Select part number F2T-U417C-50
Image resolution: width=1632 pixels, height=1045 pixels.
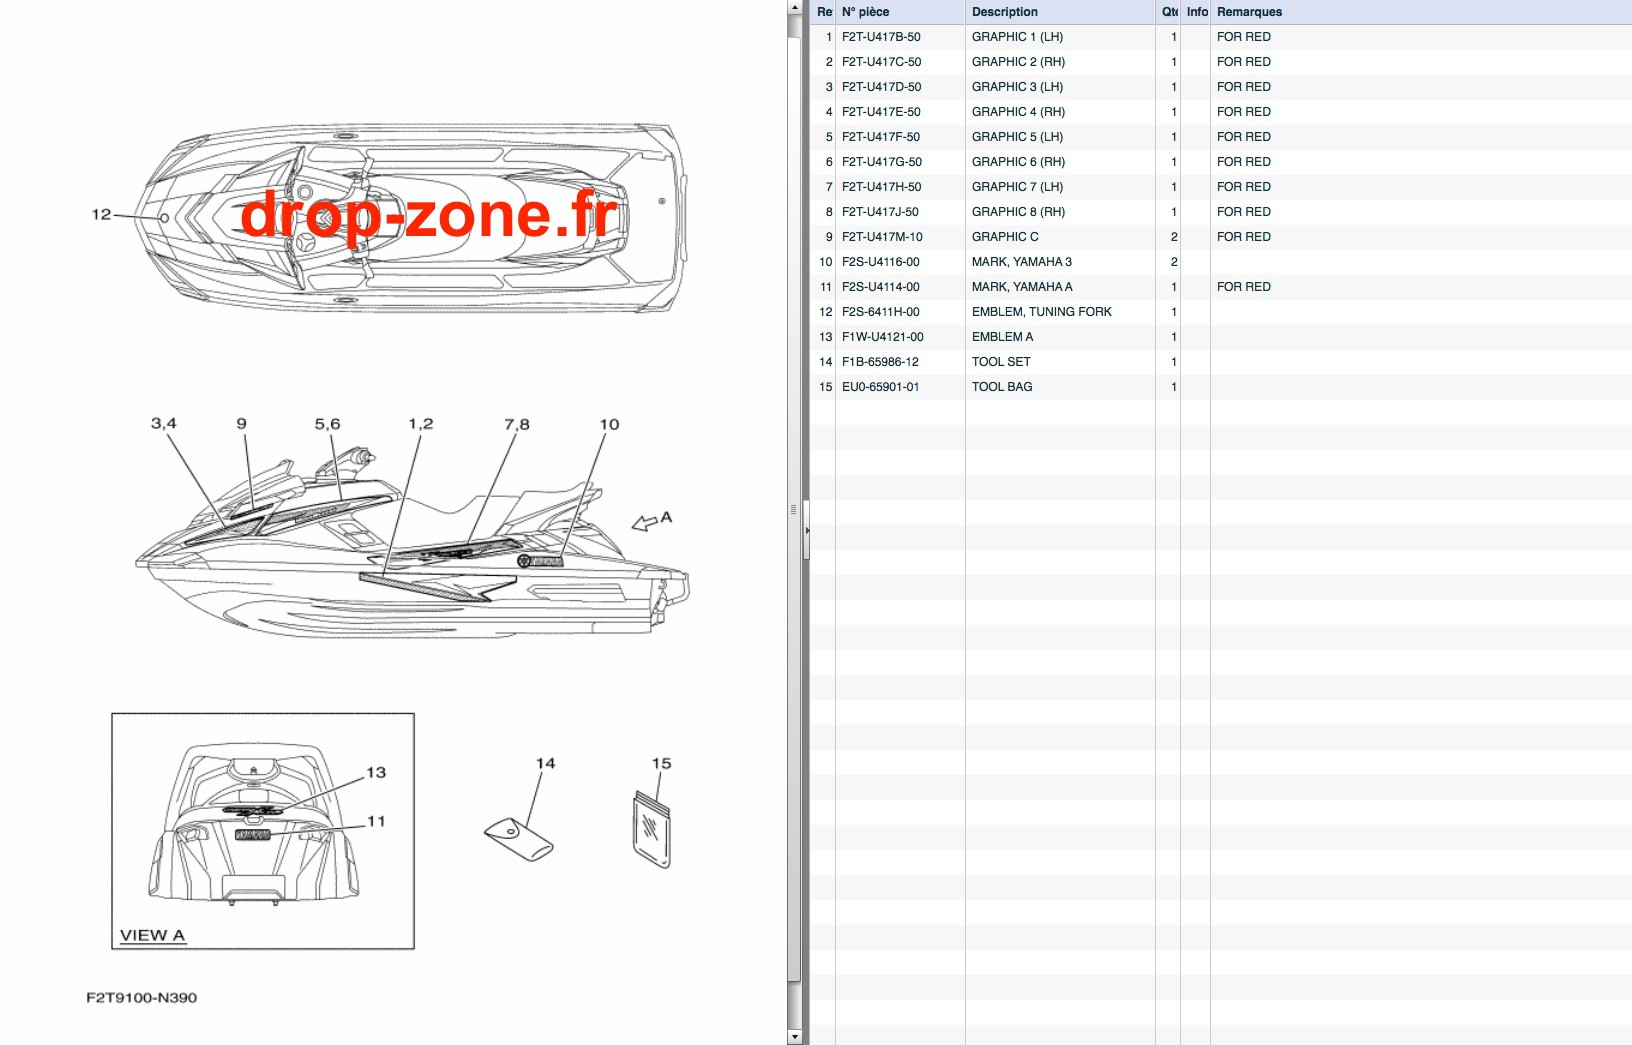click(881, 62)
